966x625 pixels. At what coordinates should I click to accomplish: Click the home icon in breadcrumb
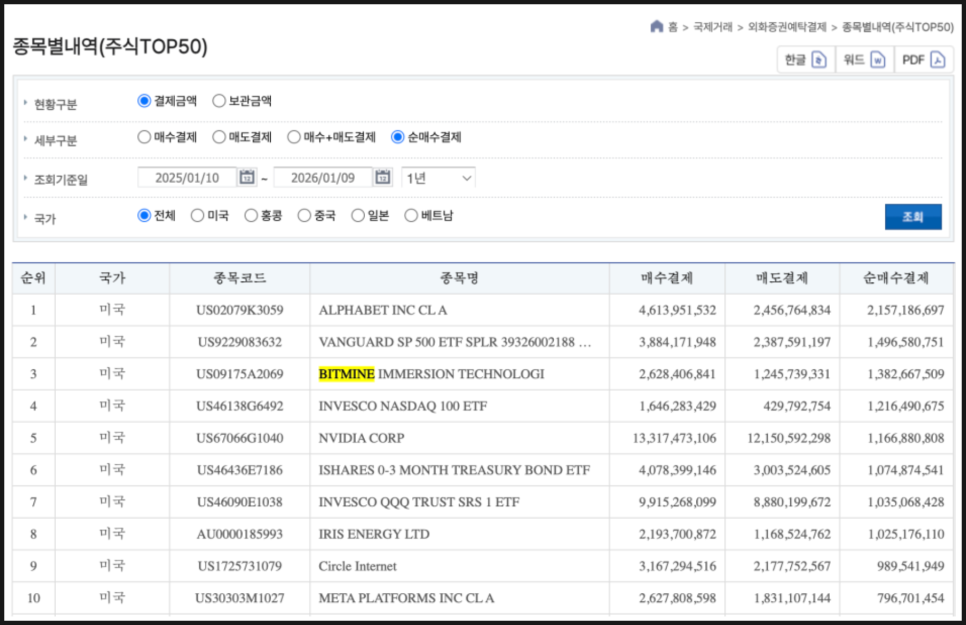pyautogui.click(x=656, y=27)
